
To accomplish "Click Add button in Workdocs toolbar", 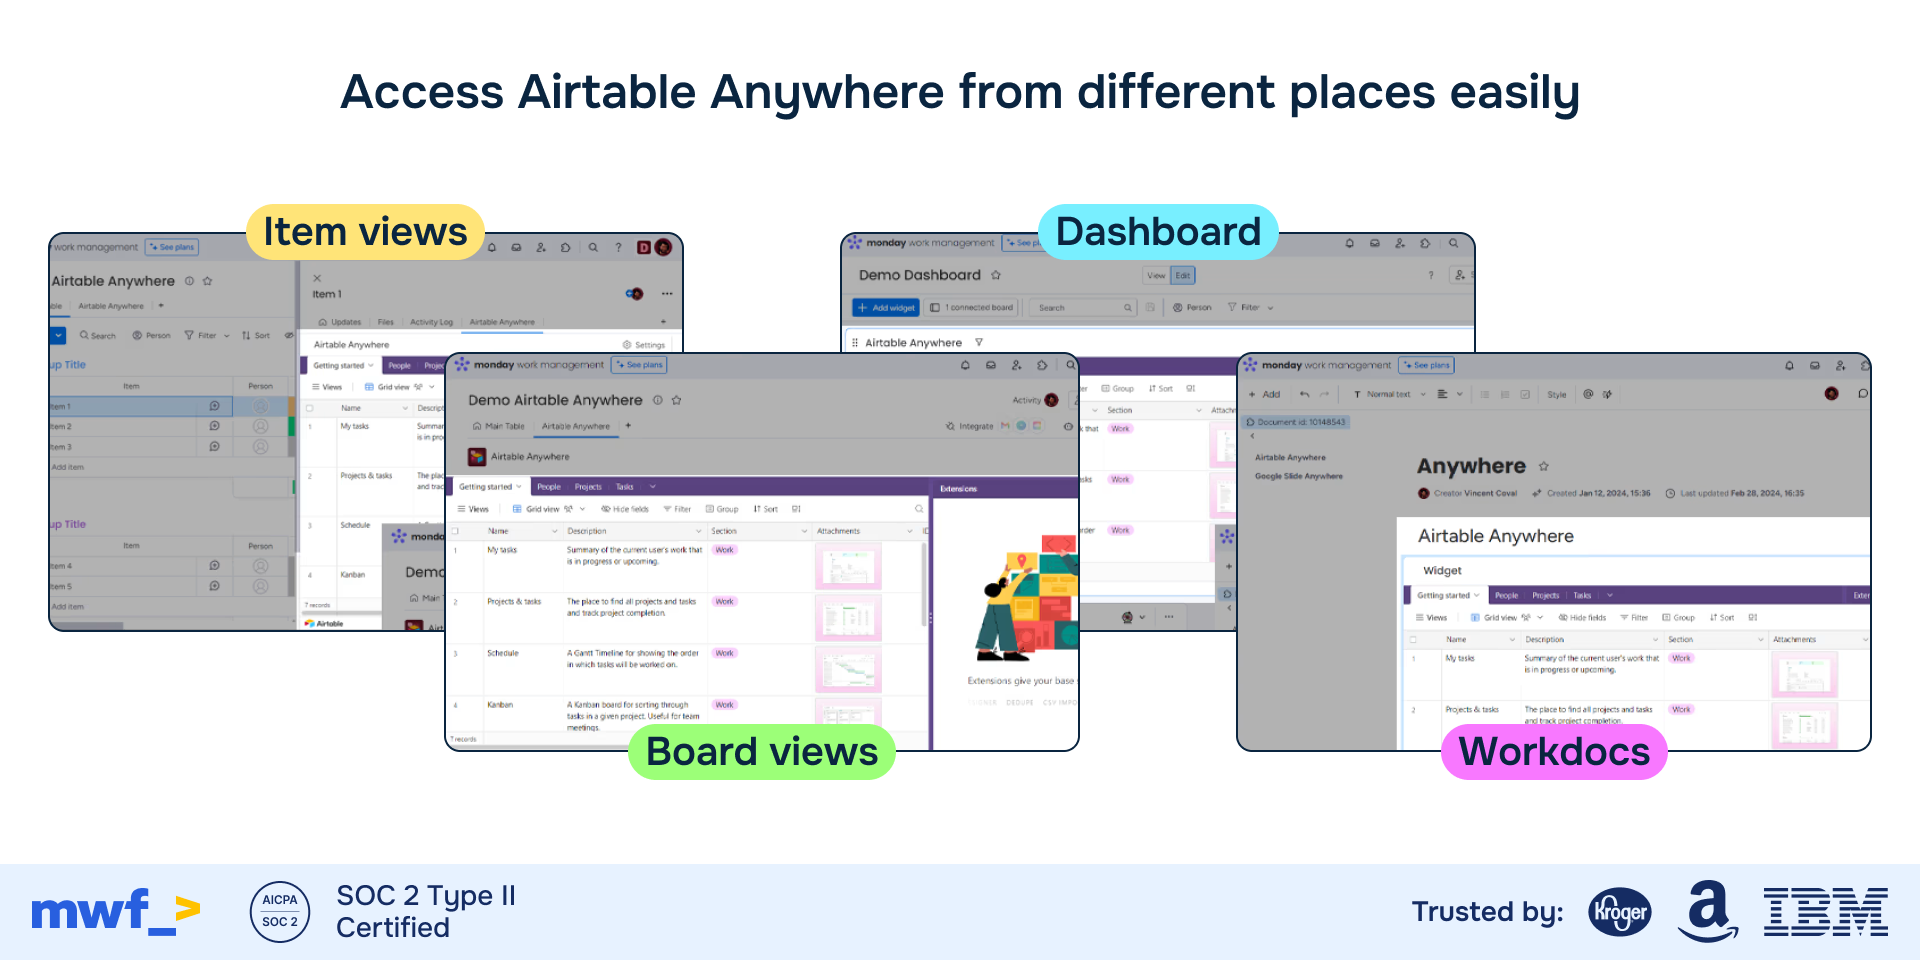I will tap(1264, 394).
